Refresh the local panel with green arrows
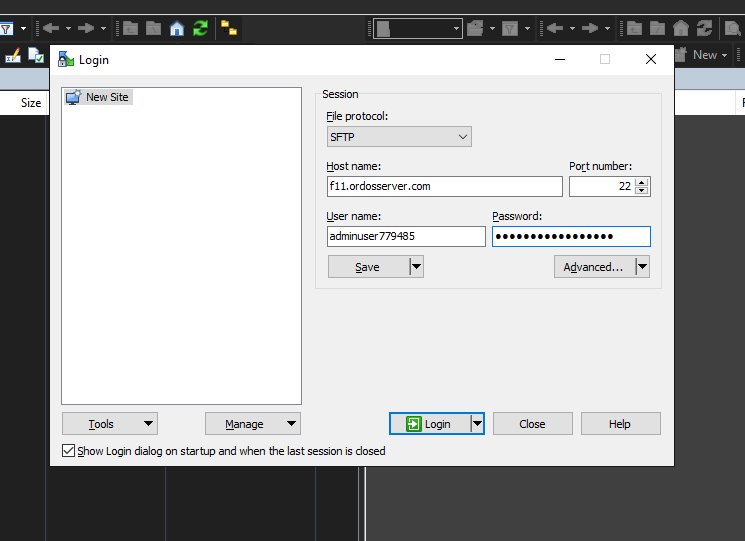745x541 pixels. [201, 28]
